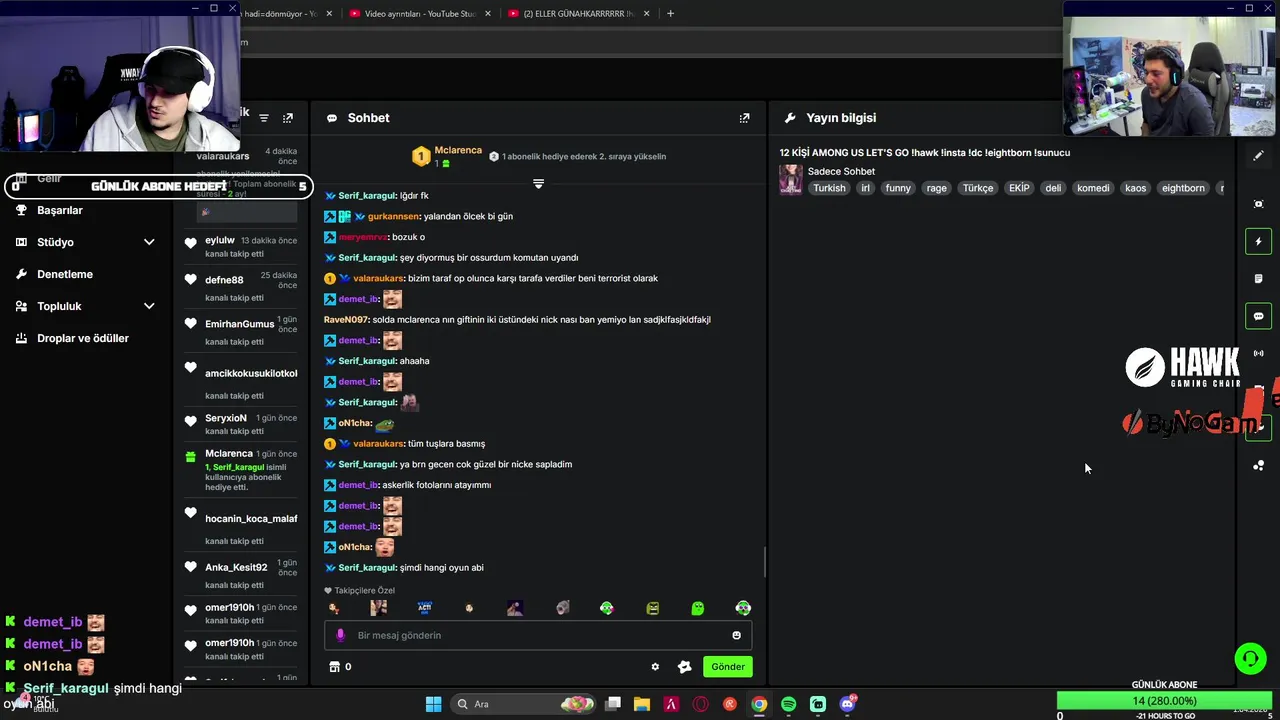
Task: Switch to the ELLER GÜNAHKARRRRR browser tab
Action: click(579, 14)
